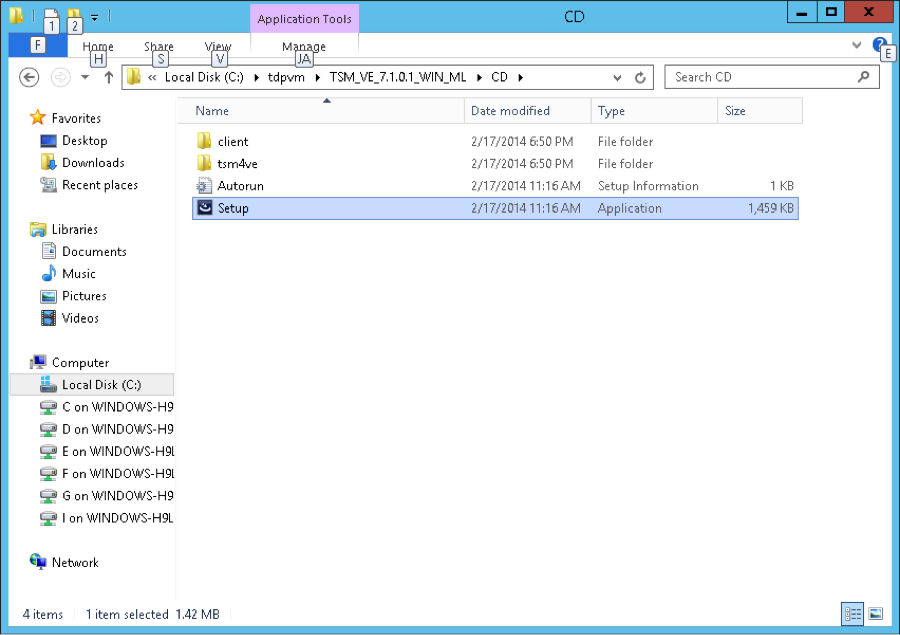This screenshot has height=635, width=900.
Task: Click tdpvm in the address path
Action: point(286,77)
